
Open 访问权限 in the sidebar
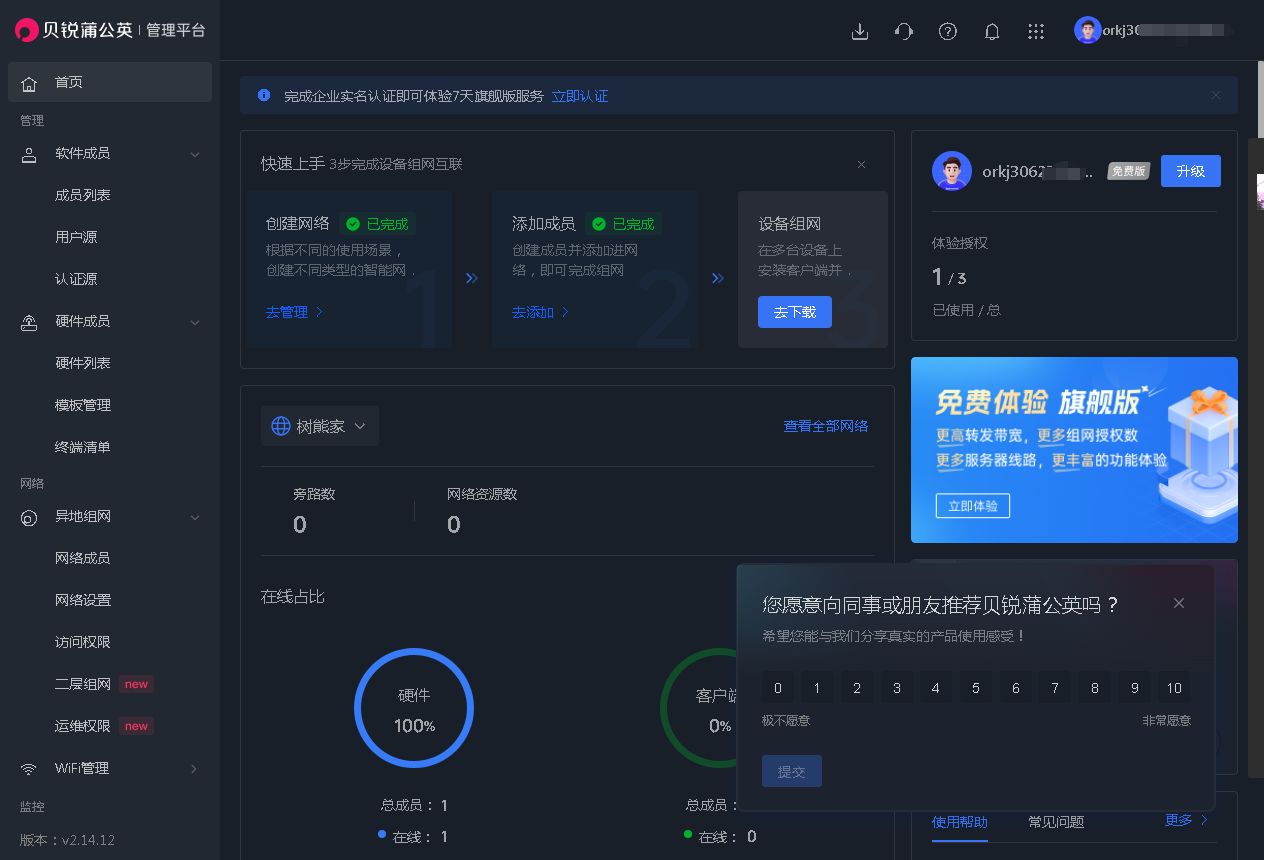[83, 642]
